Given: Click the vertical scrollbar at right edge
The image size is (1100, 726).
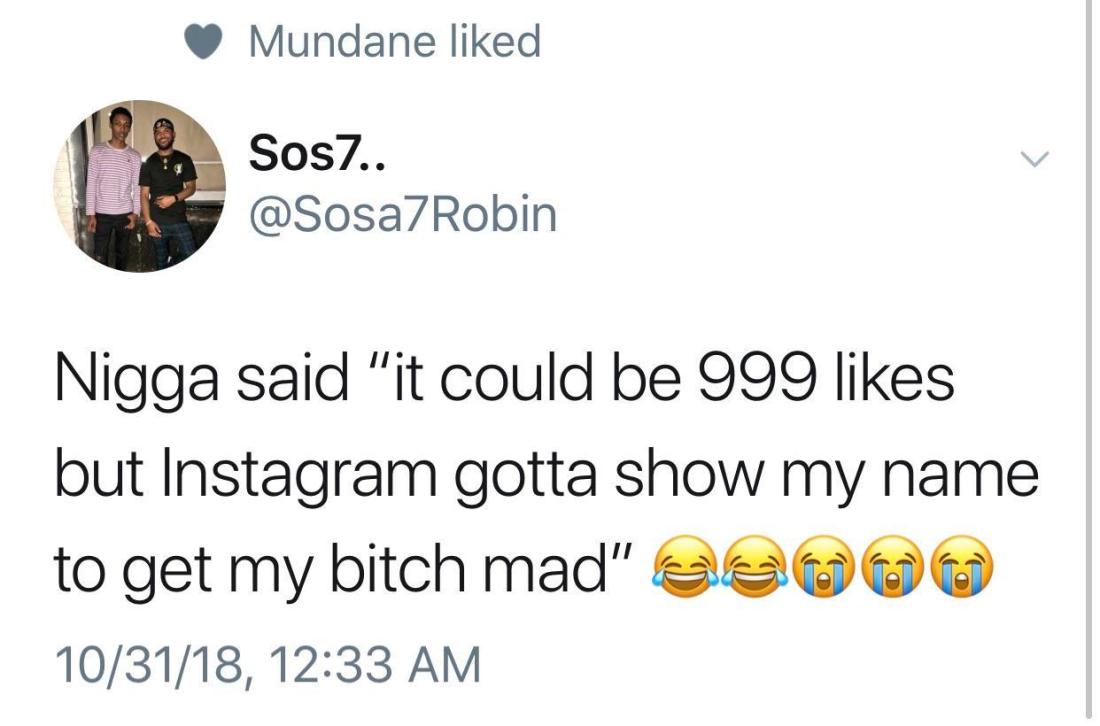Looking at the screenshot, I should click(1088, 363).
